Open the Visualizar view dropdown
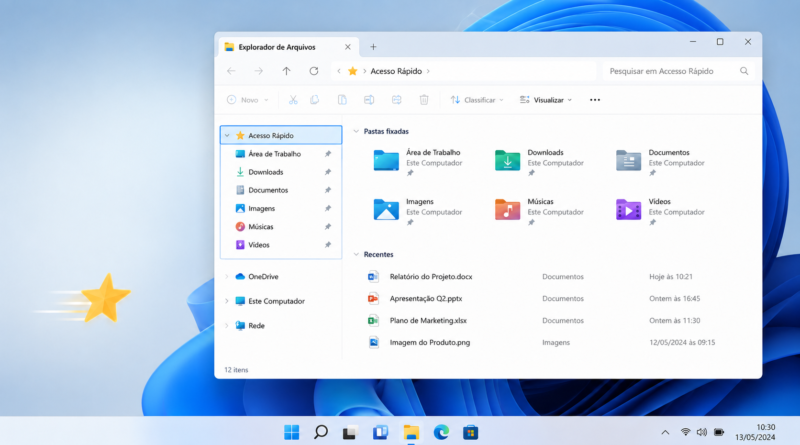Viewport: 800px width, 445px height. tap(545, 100)
